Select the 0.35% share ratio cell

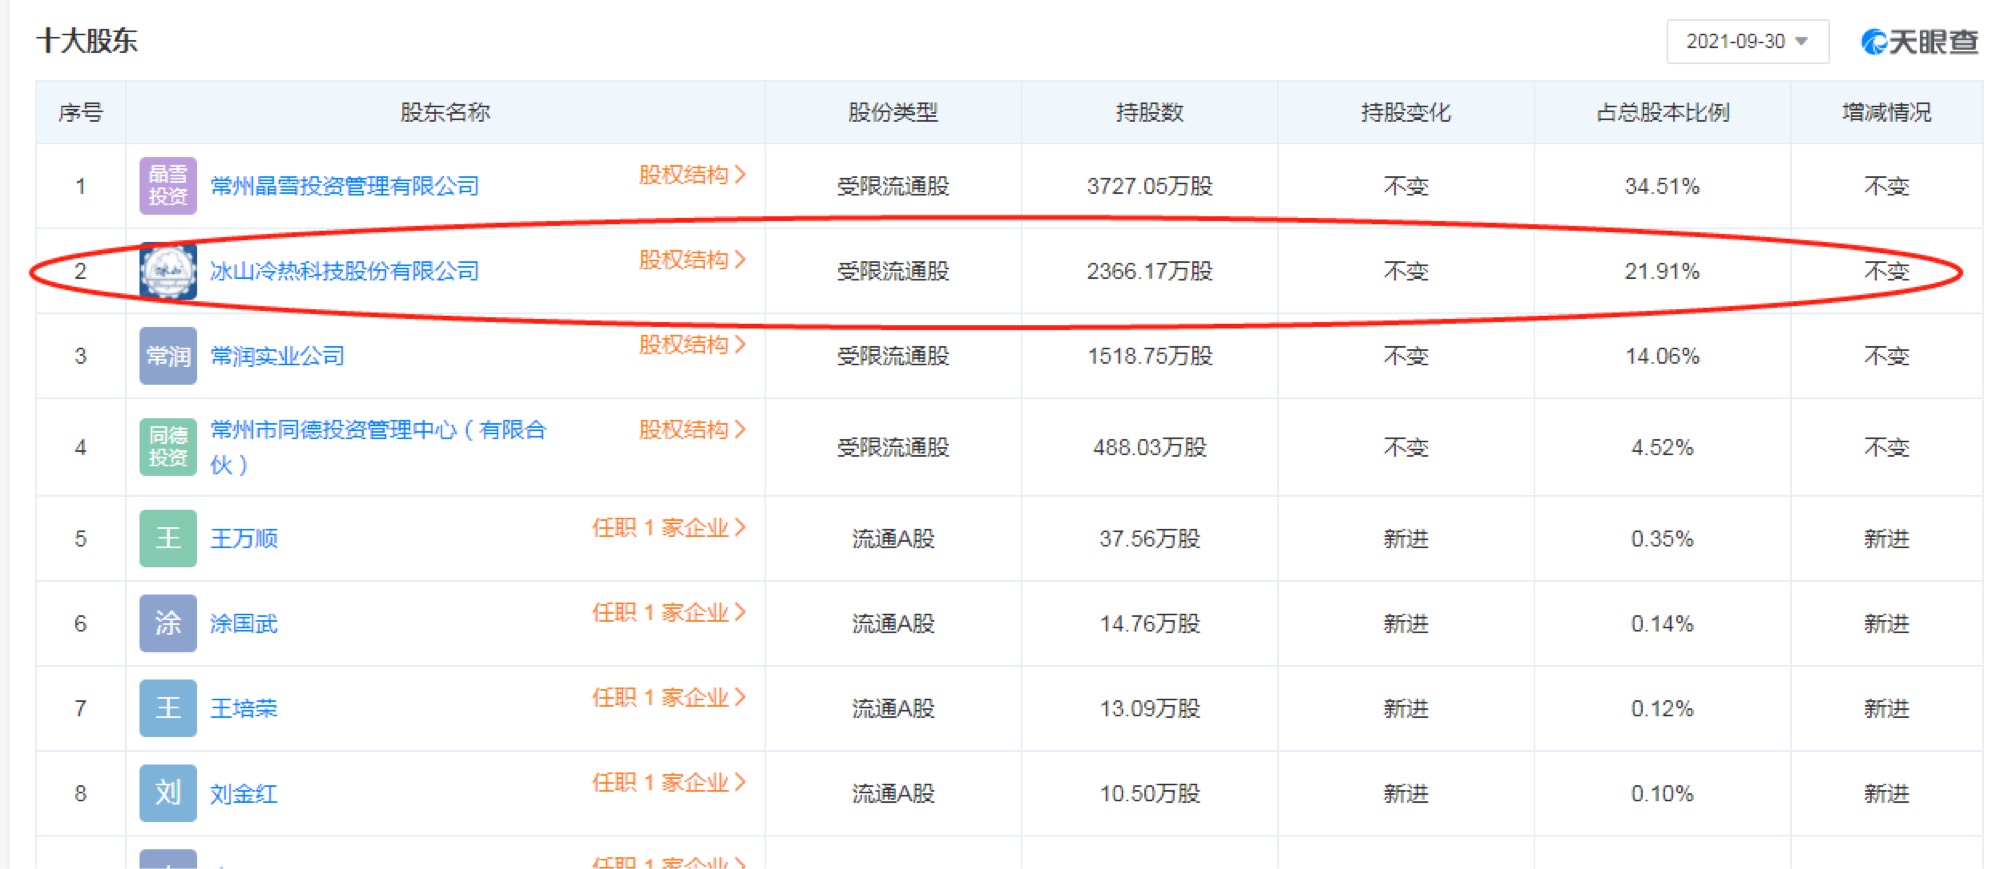tap(1662, 539)
